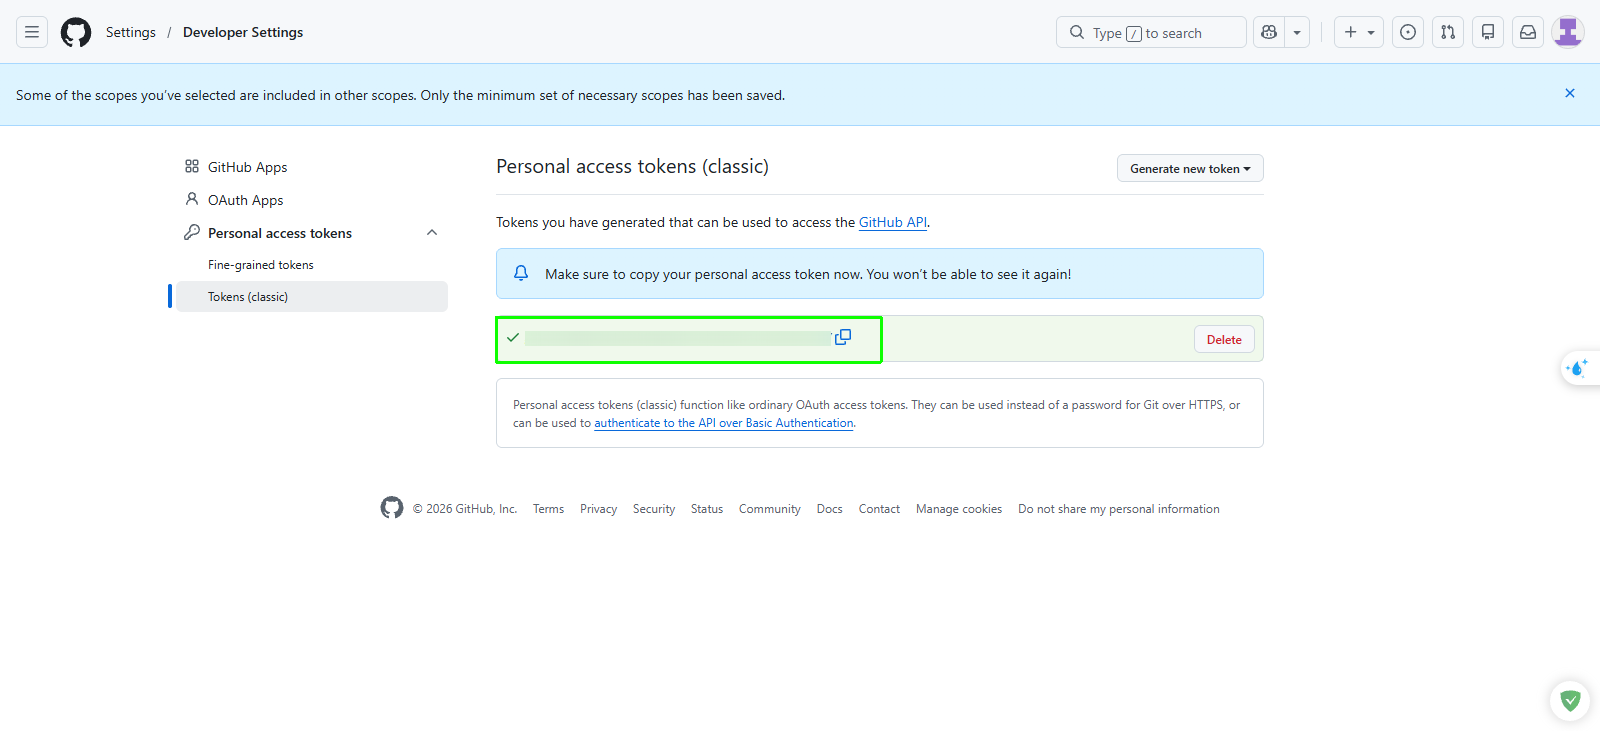Open Notifications inbox icon
Screen dimensions: 1600x731
click(x=1528, y=32)
